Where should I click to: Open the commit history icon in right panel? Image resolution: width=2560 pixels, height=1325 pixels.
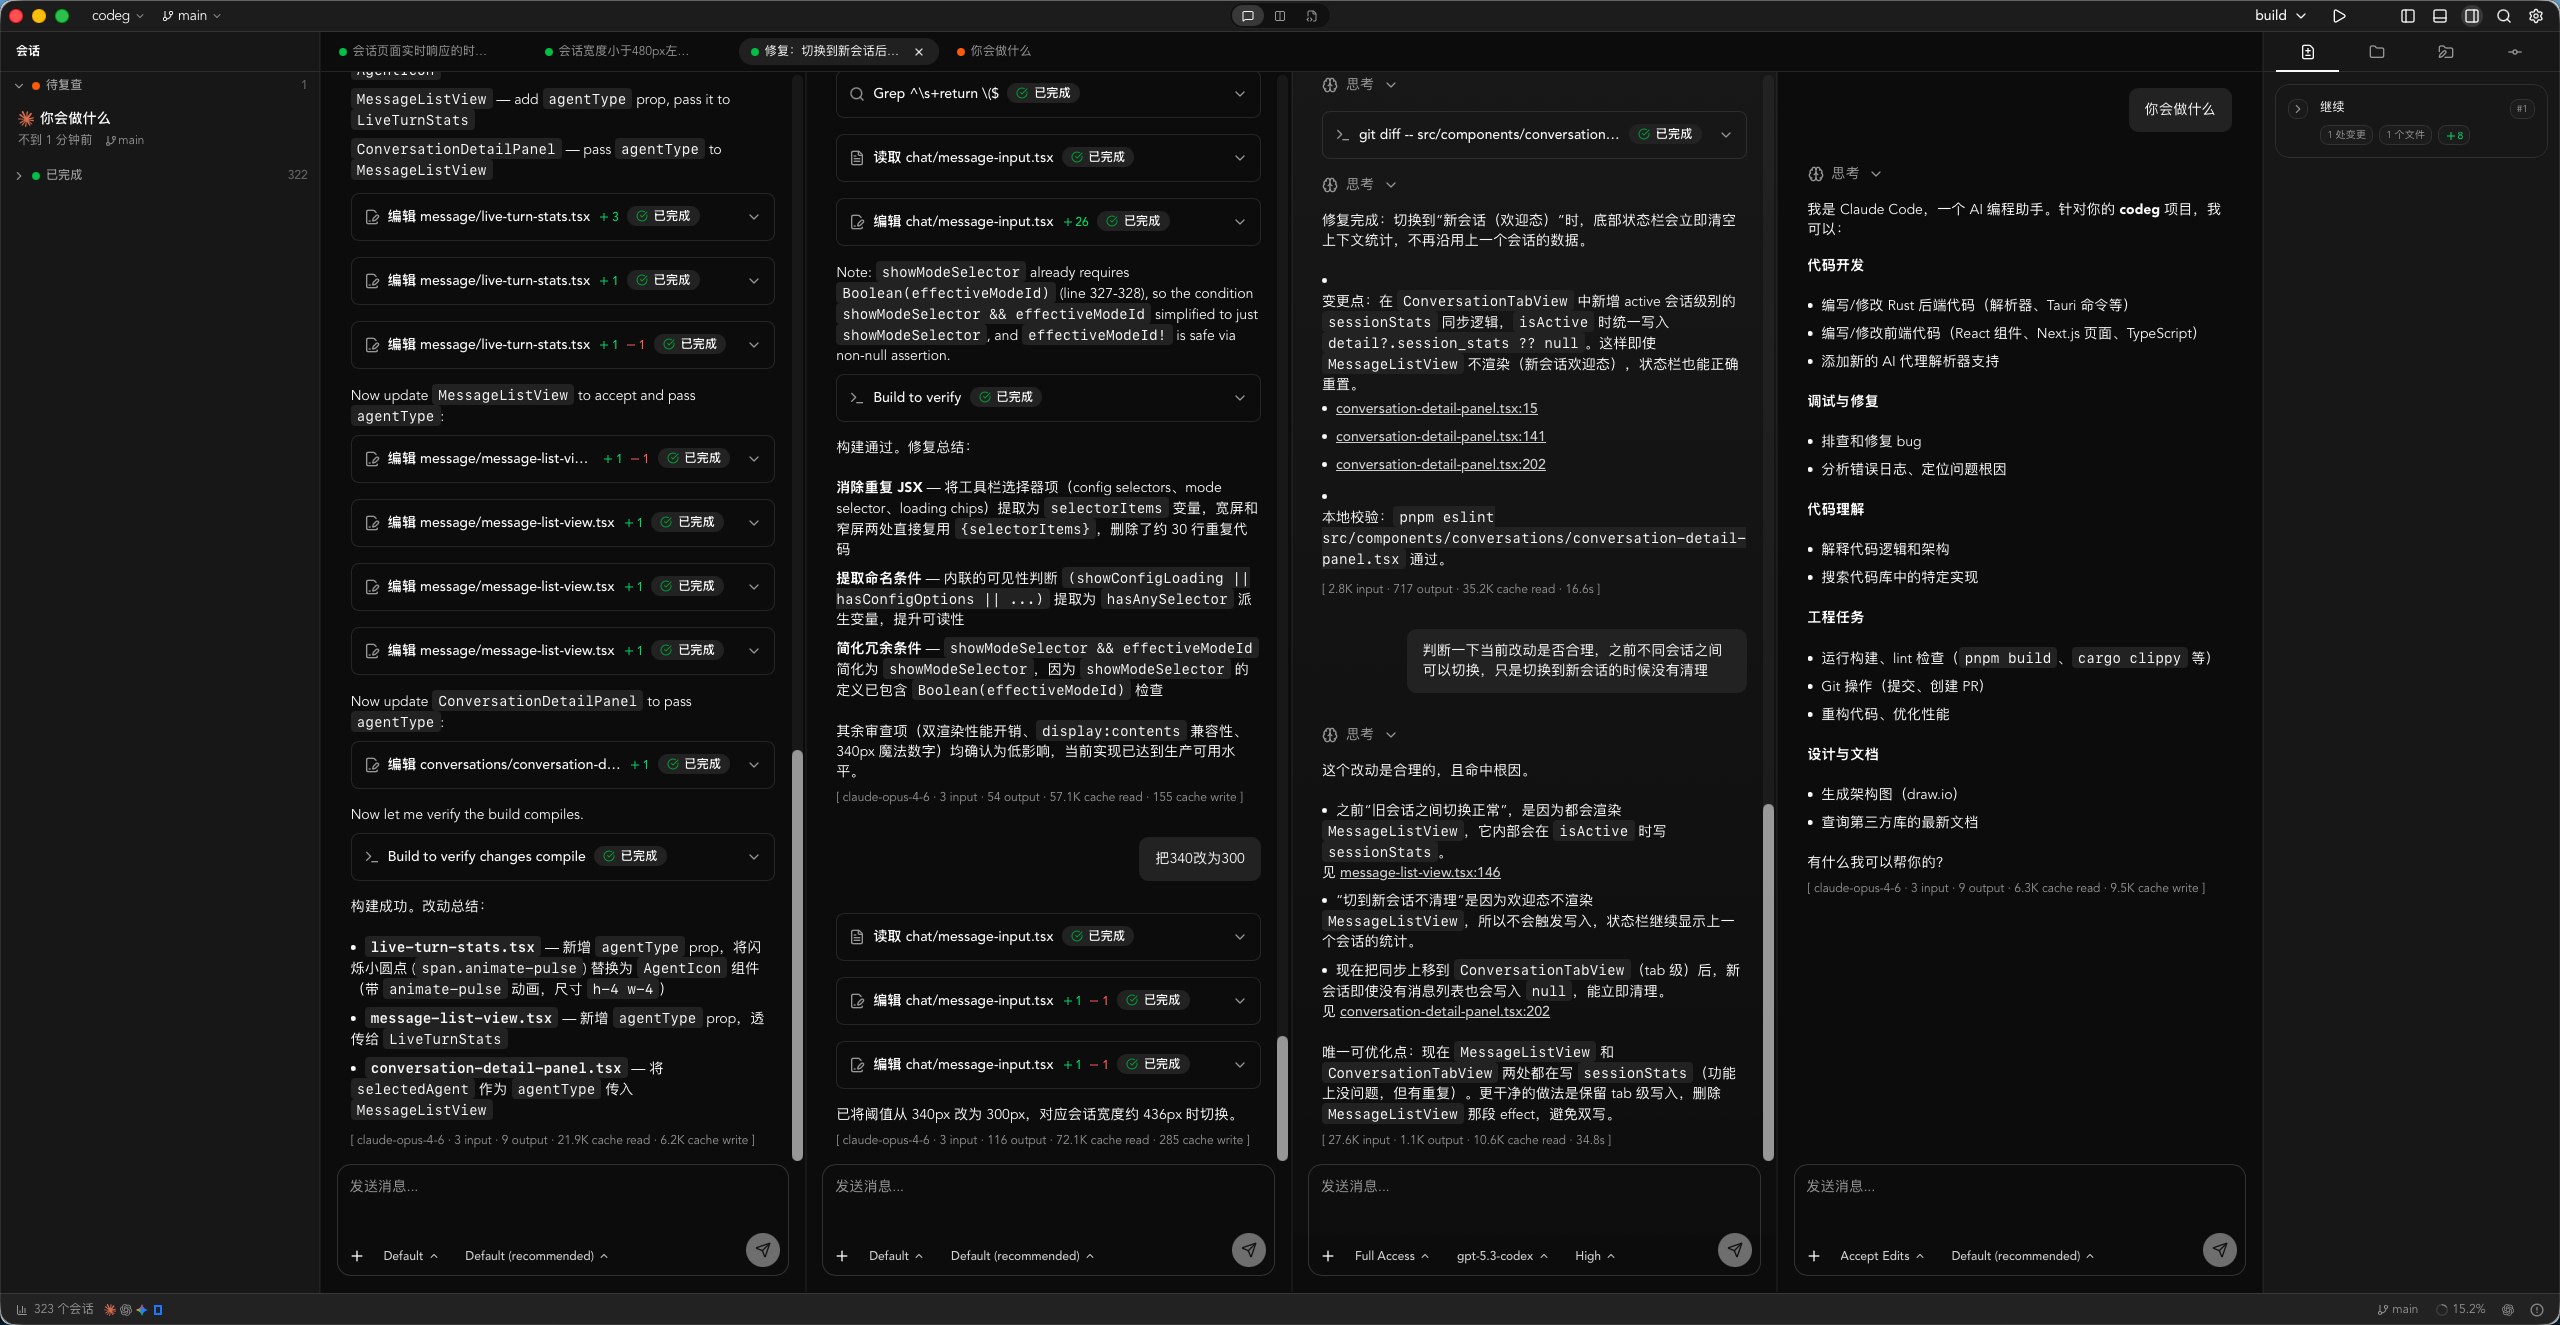2515,52
